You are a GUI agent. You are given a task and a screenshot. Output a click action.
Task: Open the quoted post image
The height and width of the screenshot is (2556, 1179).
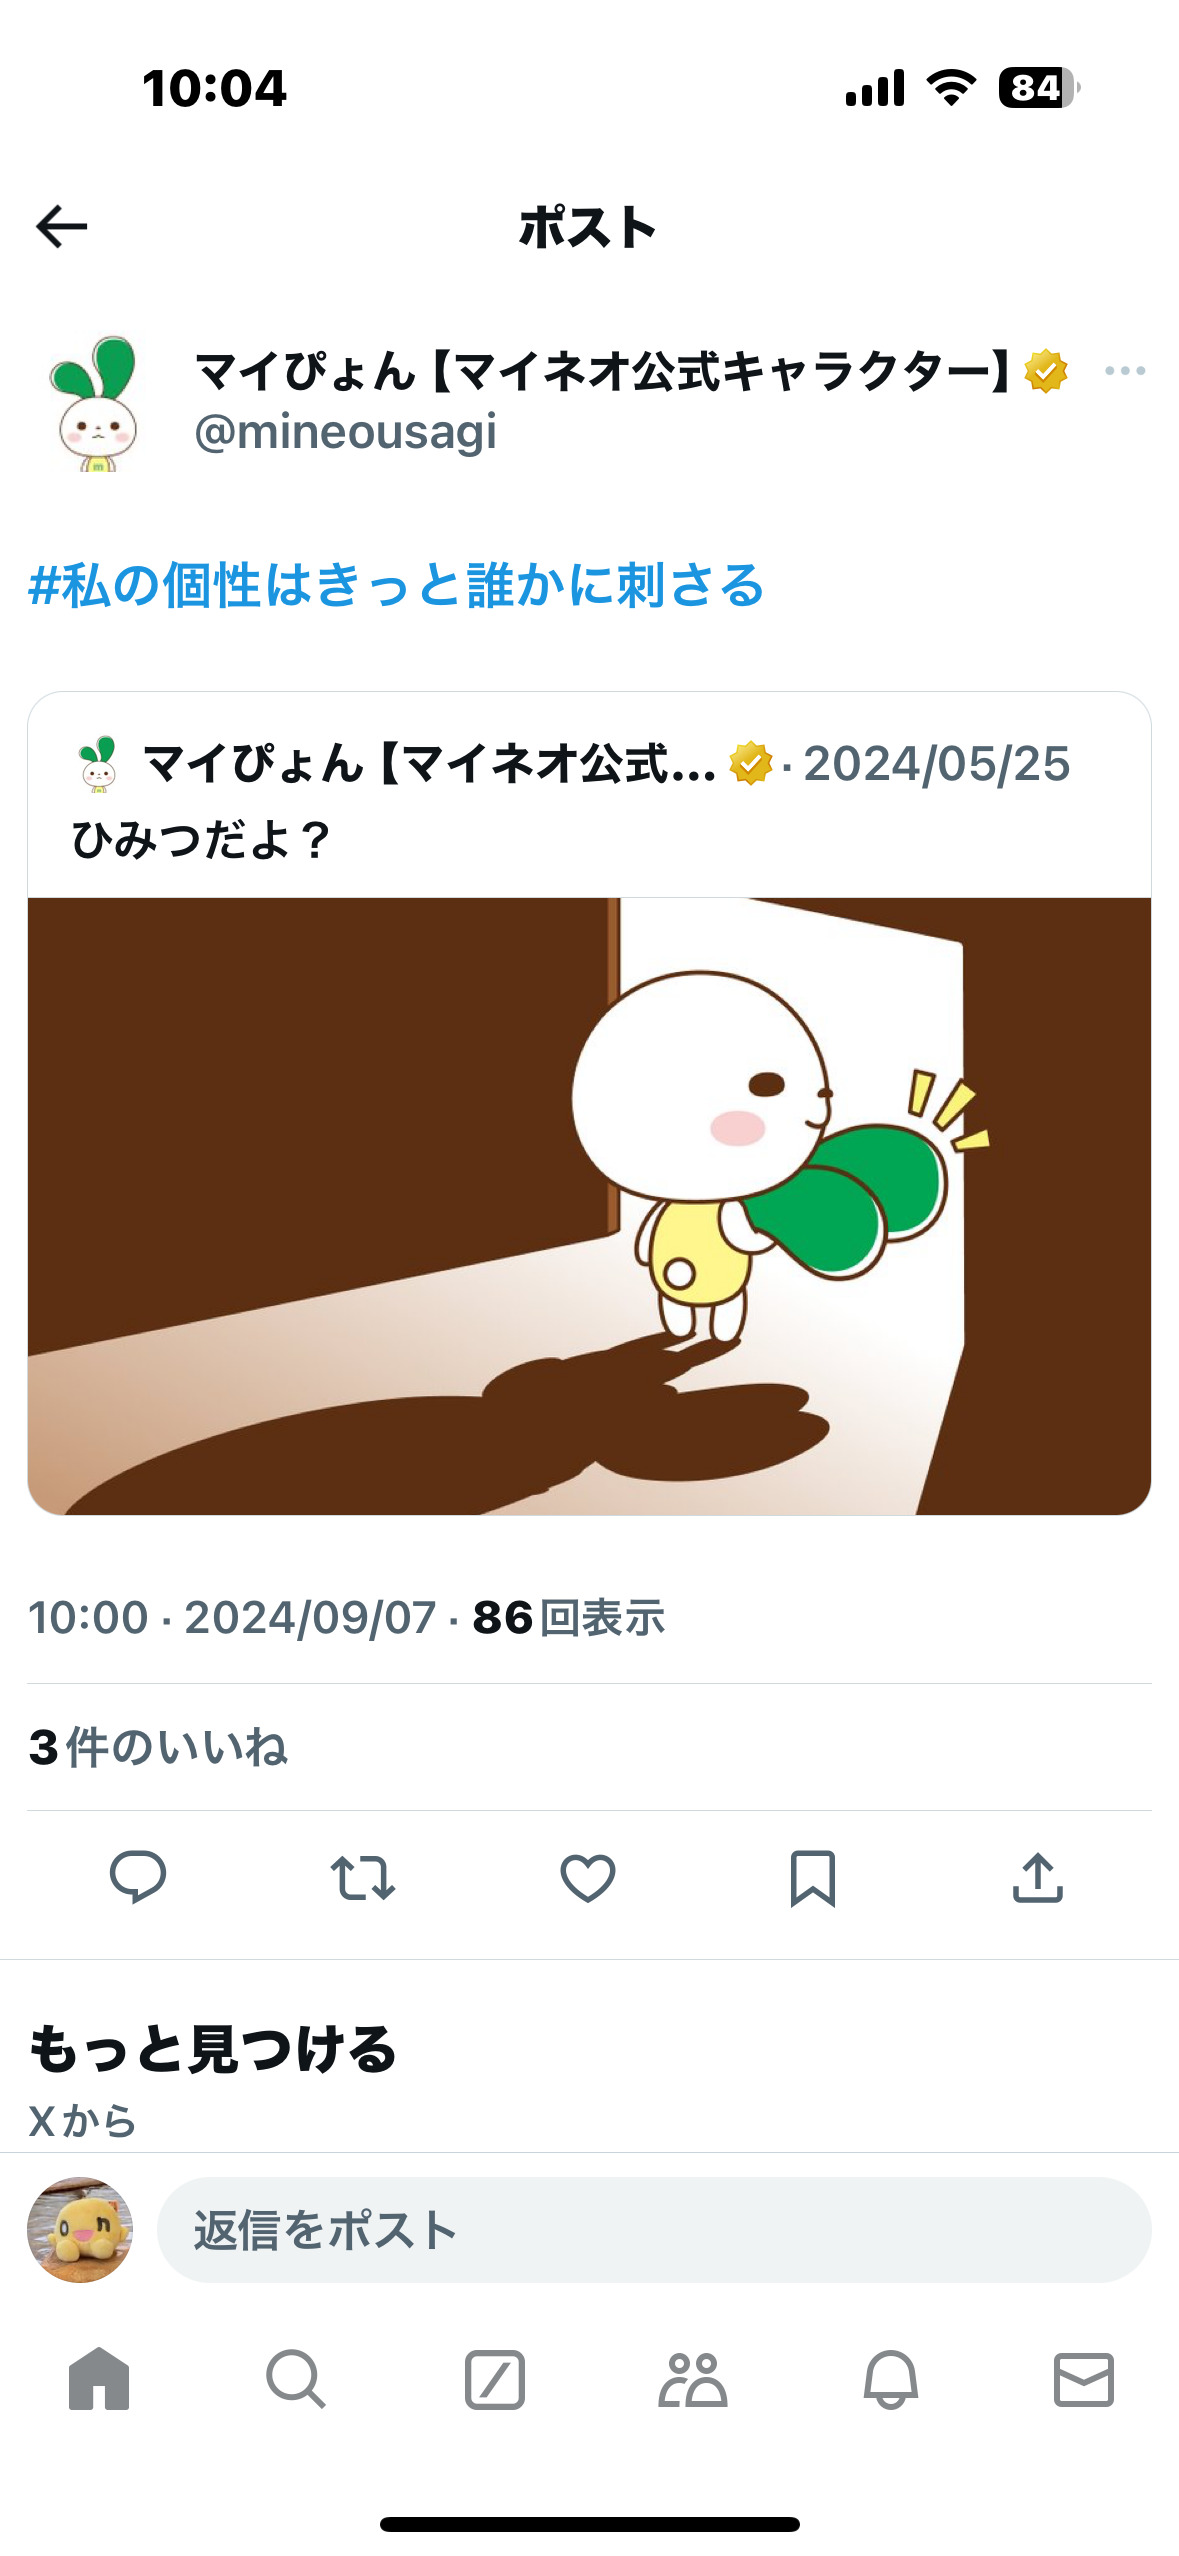tap(589, 1206)
